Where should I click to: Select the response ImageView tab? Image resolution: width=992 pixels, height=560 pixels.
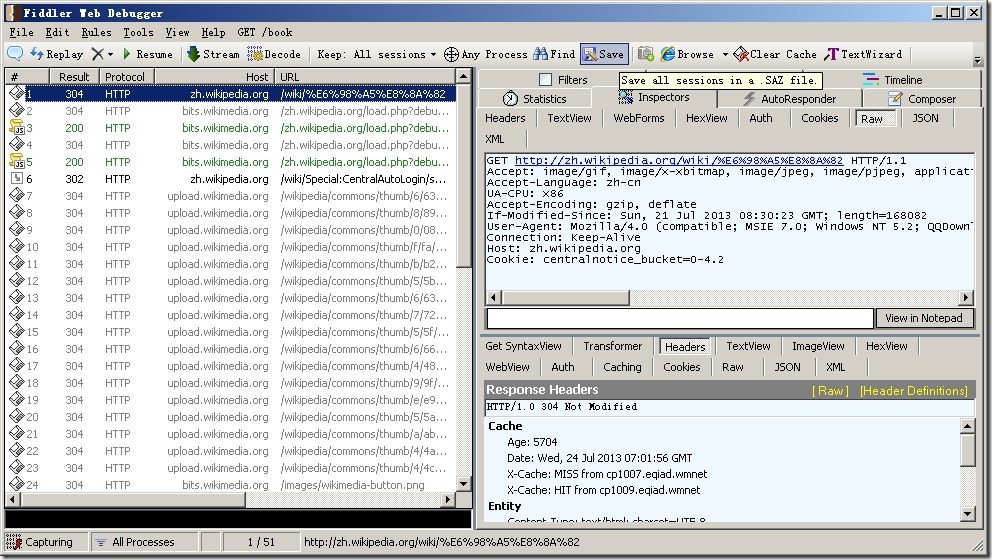[818, 346]
